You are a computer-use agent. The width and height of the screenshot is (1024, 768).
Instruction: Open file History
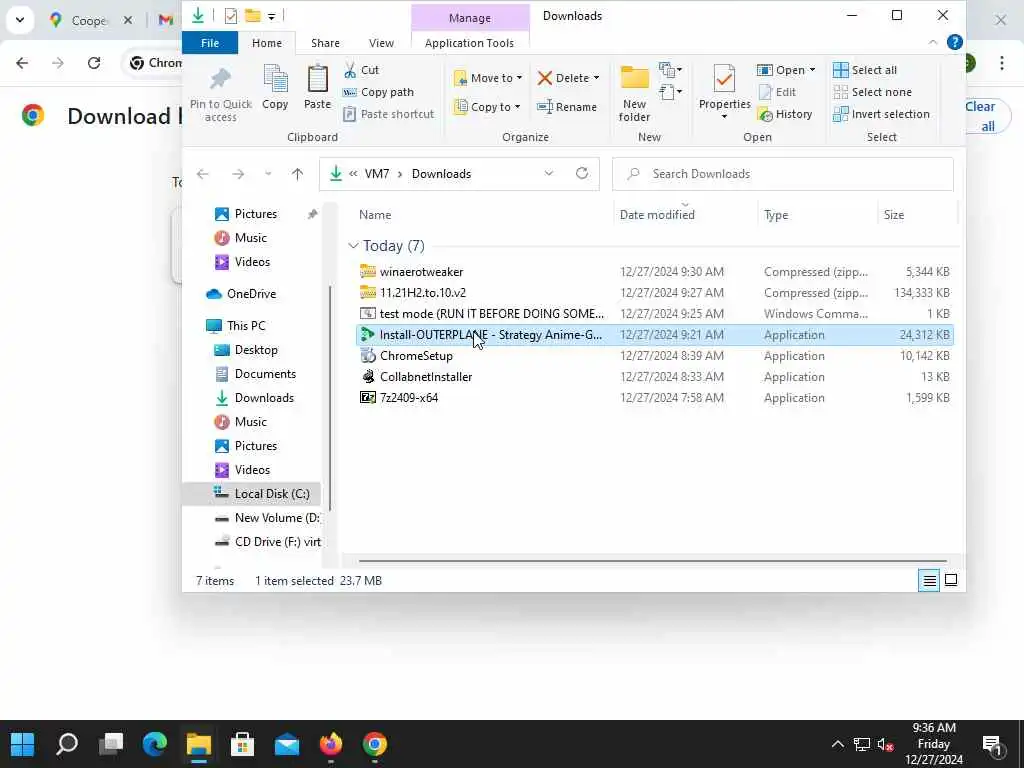(785, 114)
